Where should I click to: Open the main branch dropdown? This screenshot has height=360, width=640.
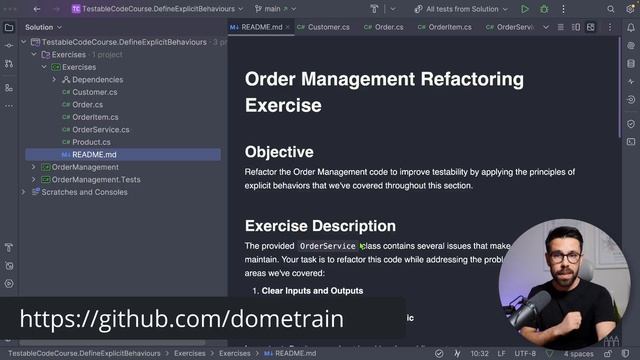[275, 9]
